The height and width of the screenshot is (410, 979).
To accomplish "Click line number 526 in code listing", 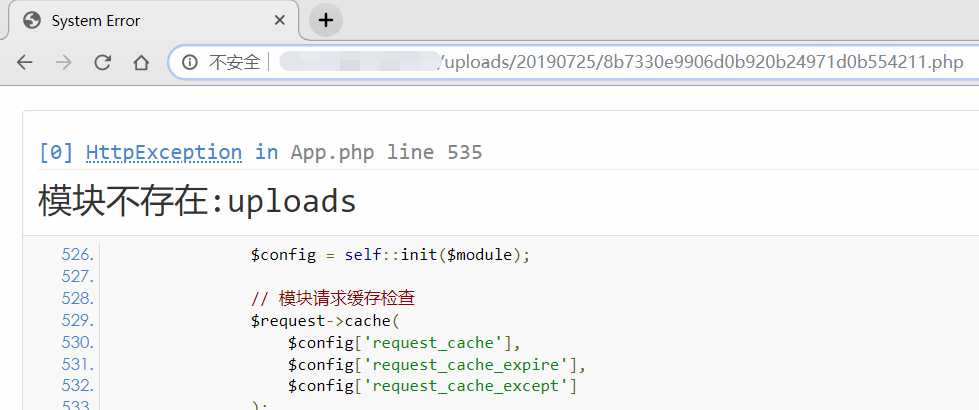I will coord(78,254).
